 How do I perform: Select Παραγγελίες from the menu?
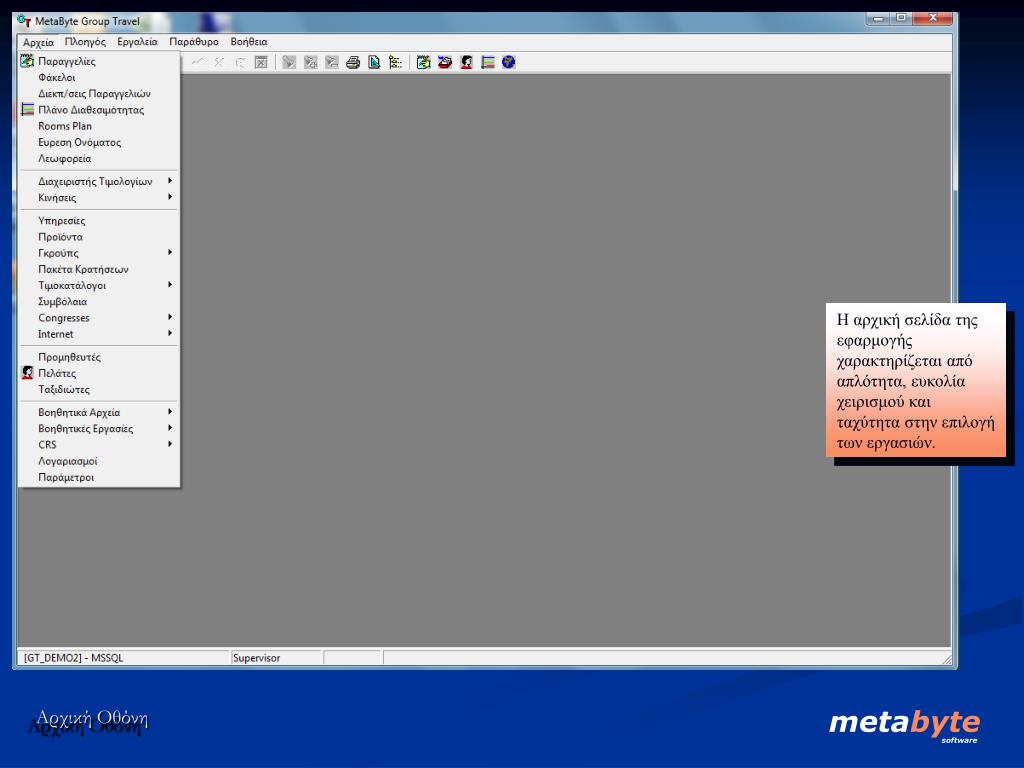click(x=99, y=61)
